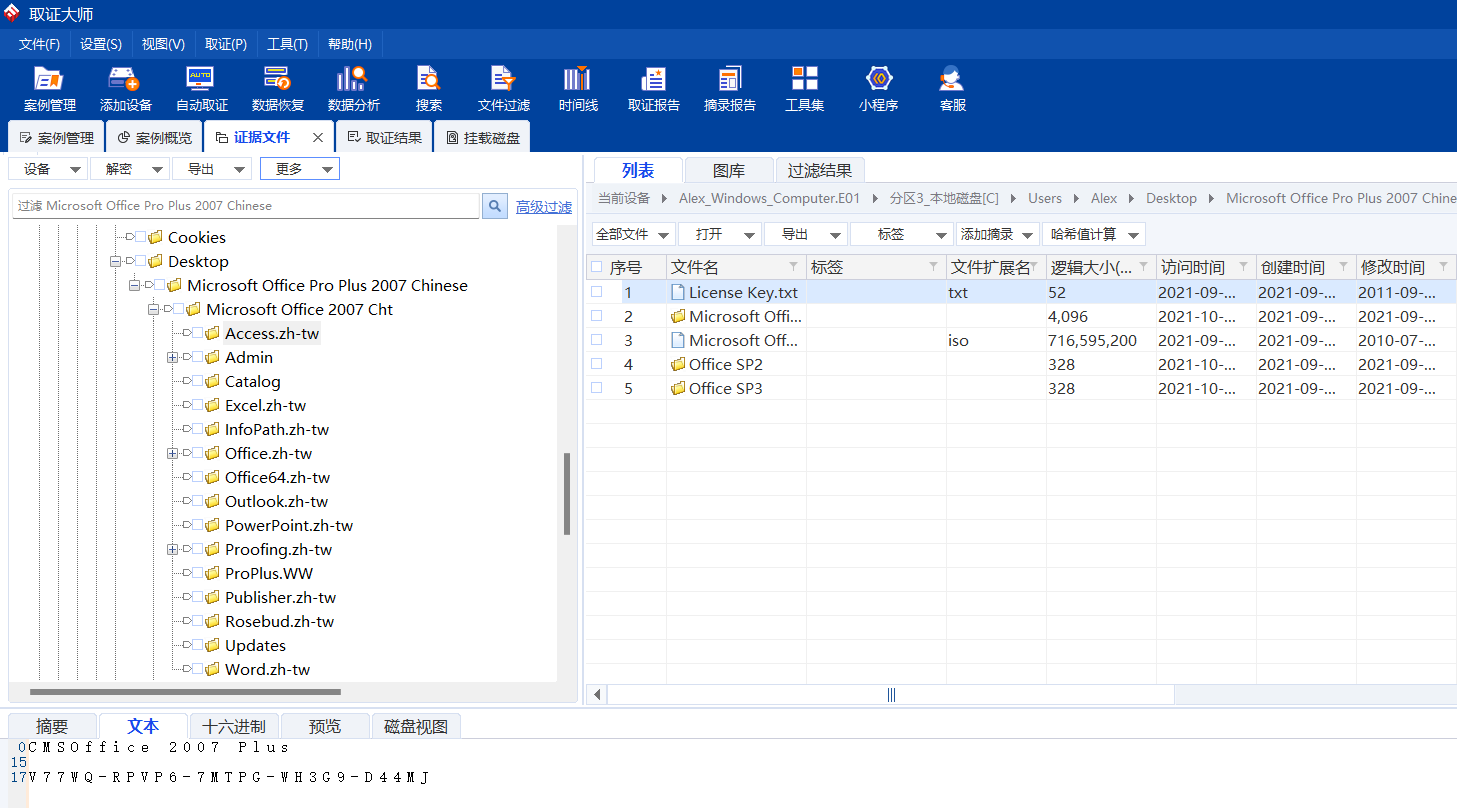Open the 工具(T) menu
This screenshot has width=1457, height=808.
coord(287,44)
